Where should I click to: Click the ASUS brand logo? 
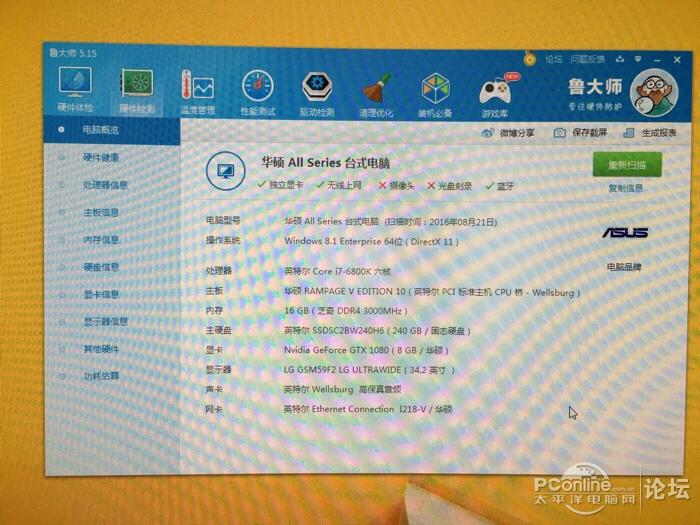(x=625, y=233)
